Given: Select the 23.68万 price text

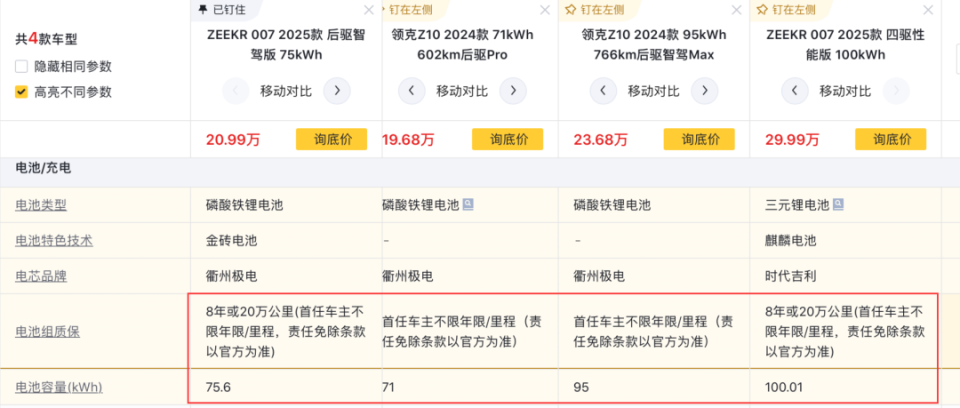Looking at the screenshot, I should click(601, 140).
